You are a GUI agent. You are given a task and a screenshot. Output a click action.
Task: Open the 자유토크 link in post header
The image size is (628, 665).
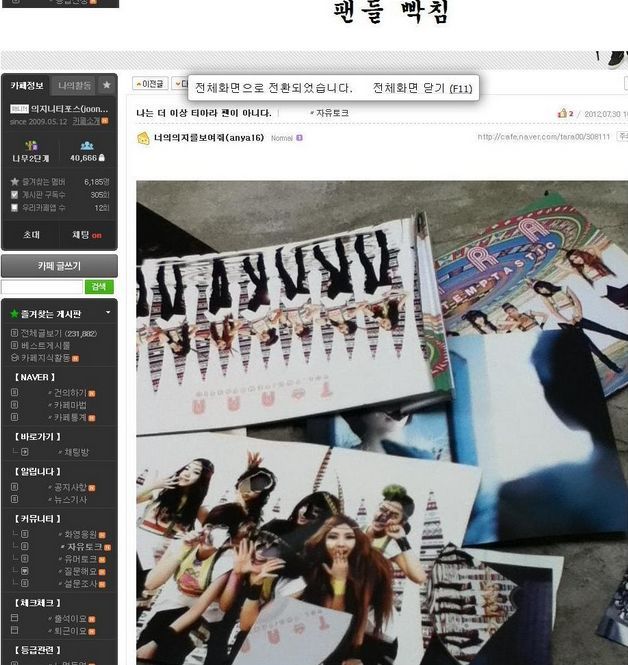point(332,113)
